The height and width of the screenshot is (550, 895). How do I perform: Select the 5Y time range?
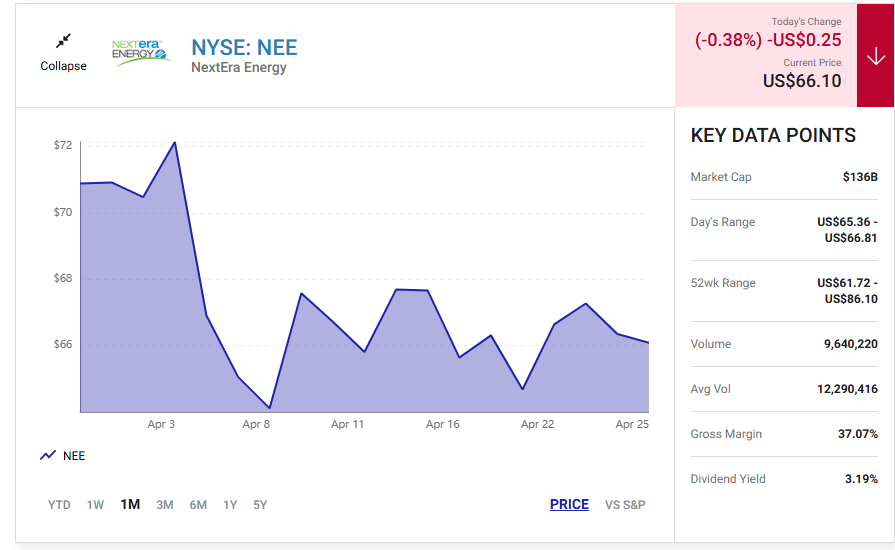[x=260, y=505]
